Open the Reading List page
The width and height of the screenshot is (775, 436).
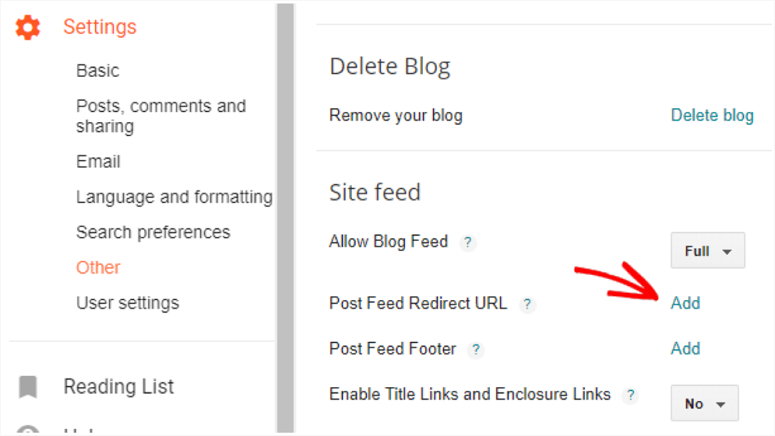[x=119, y=387]
